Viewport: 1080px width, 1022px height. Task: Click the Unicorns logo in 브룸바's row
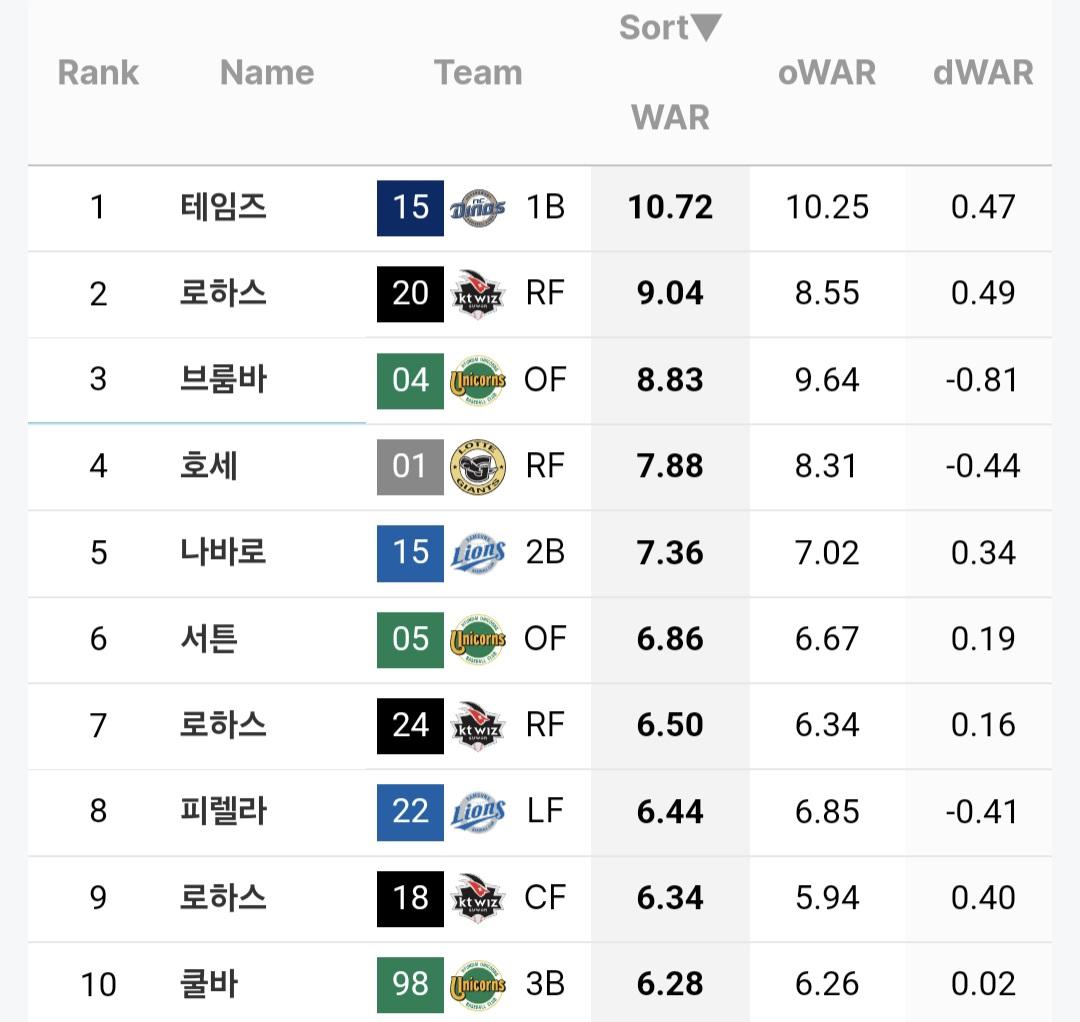coord(477,381)
